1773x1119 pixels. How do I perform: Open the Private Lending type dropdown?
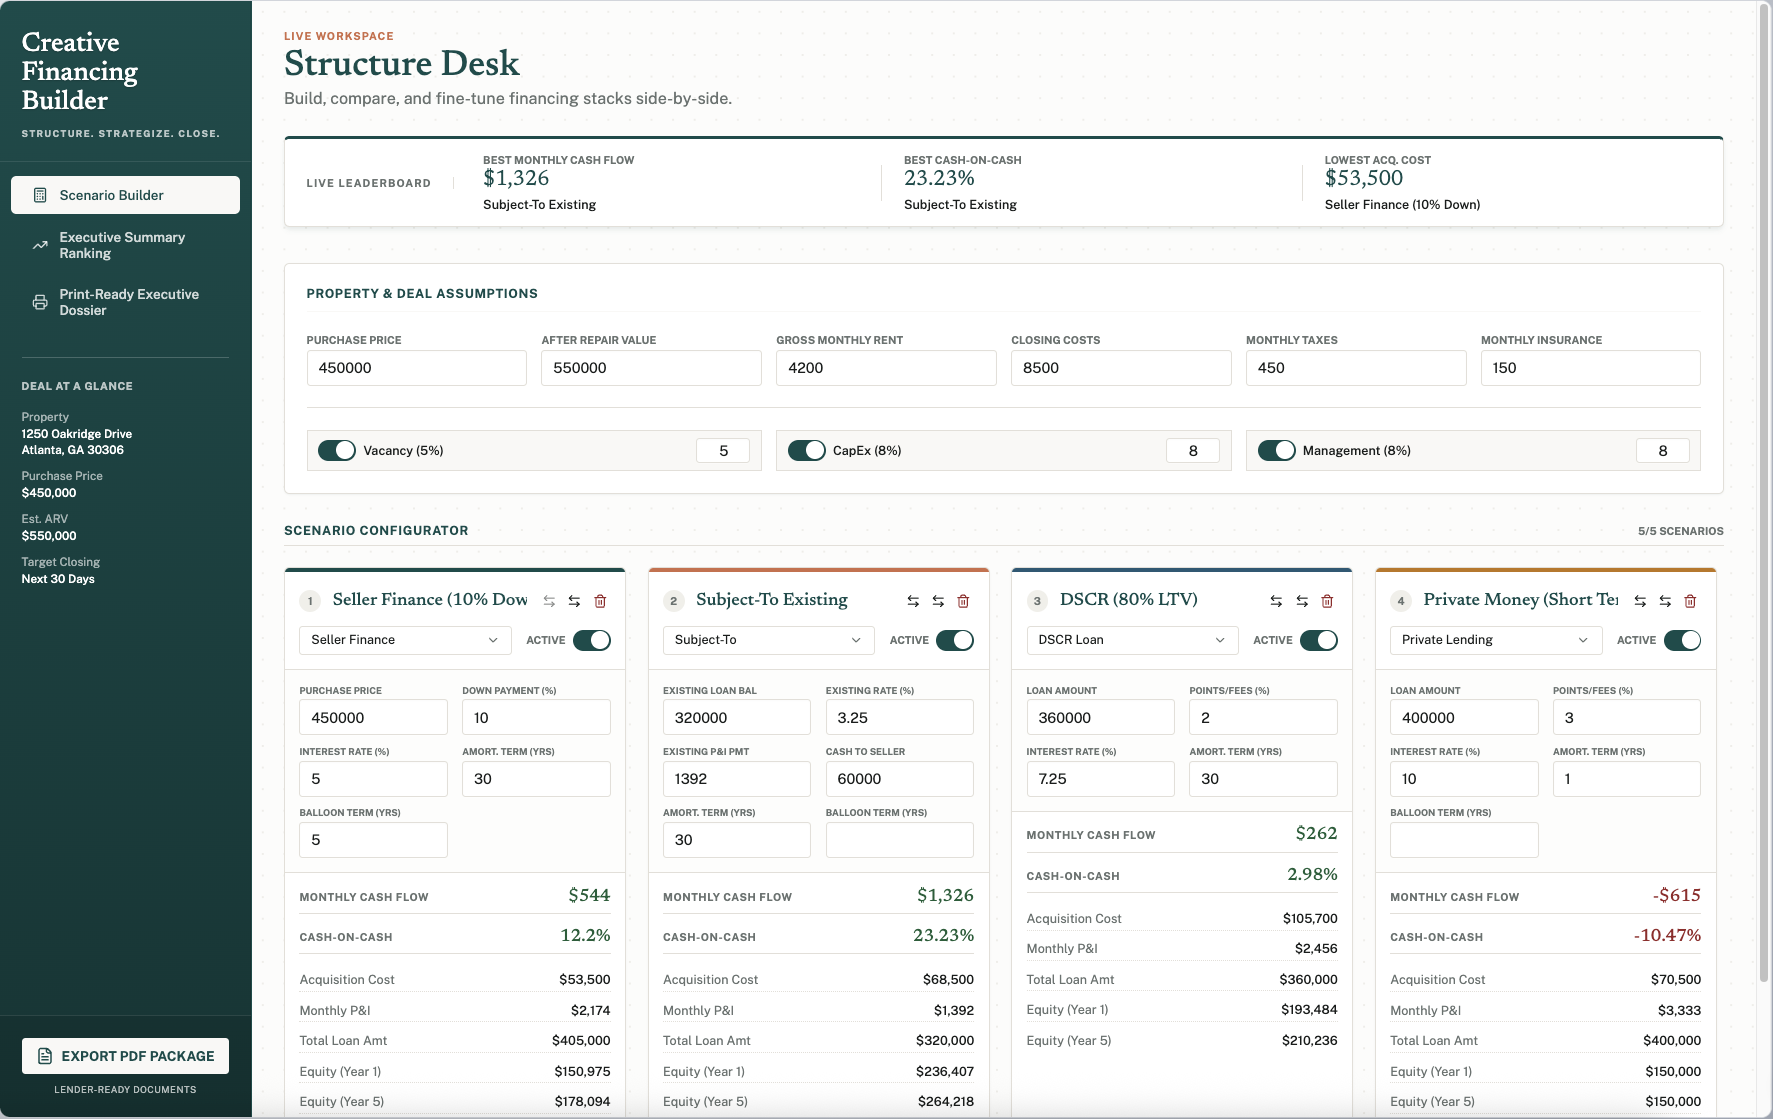click(1496, 640)
